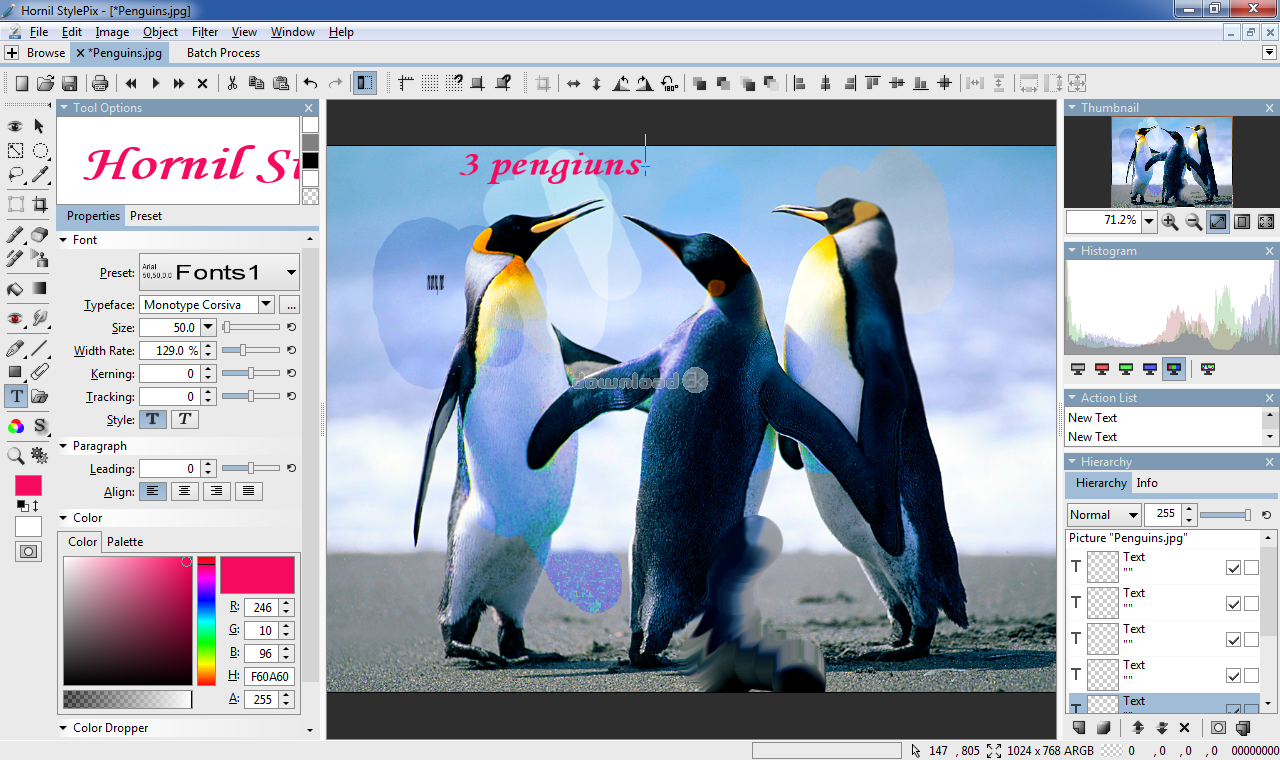Image resolution: width=1280 pixels, height=760 pixels.
Task: Enable center paragraph alignment
Action: pyautogui.click(x=184, y=491)
